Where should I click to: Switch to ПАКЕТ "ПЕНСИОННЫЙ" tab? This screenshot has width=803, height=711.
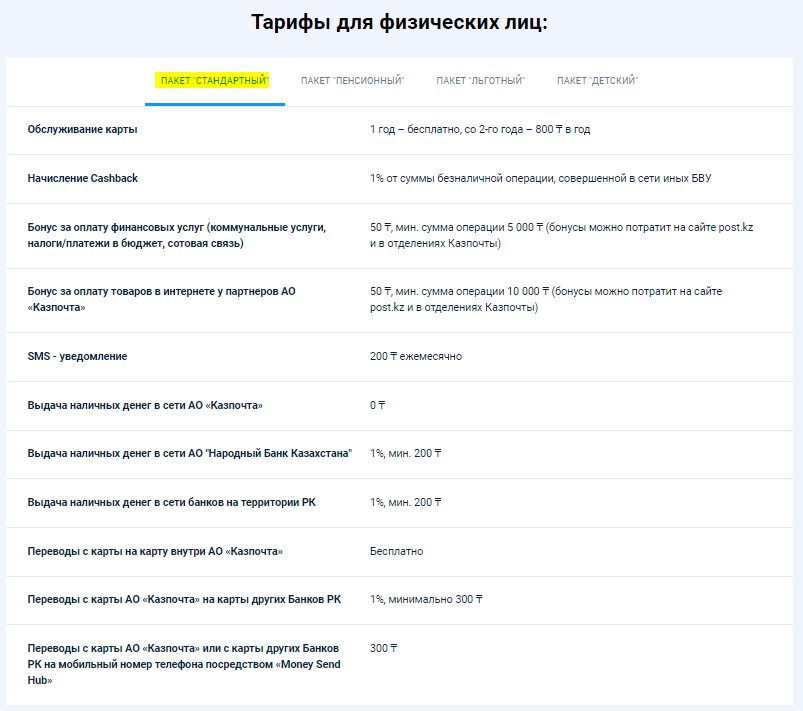(x=352, y=80)
